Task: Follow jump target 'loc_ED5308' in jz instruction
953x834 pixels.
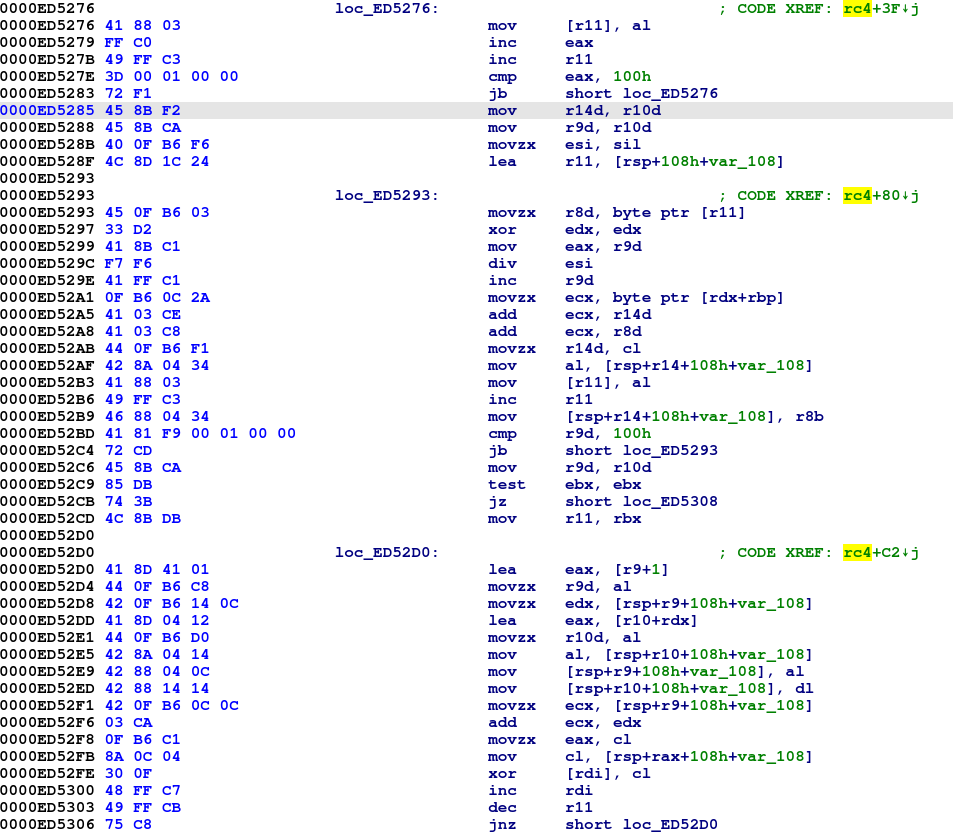Action: [x=670, y=501]
